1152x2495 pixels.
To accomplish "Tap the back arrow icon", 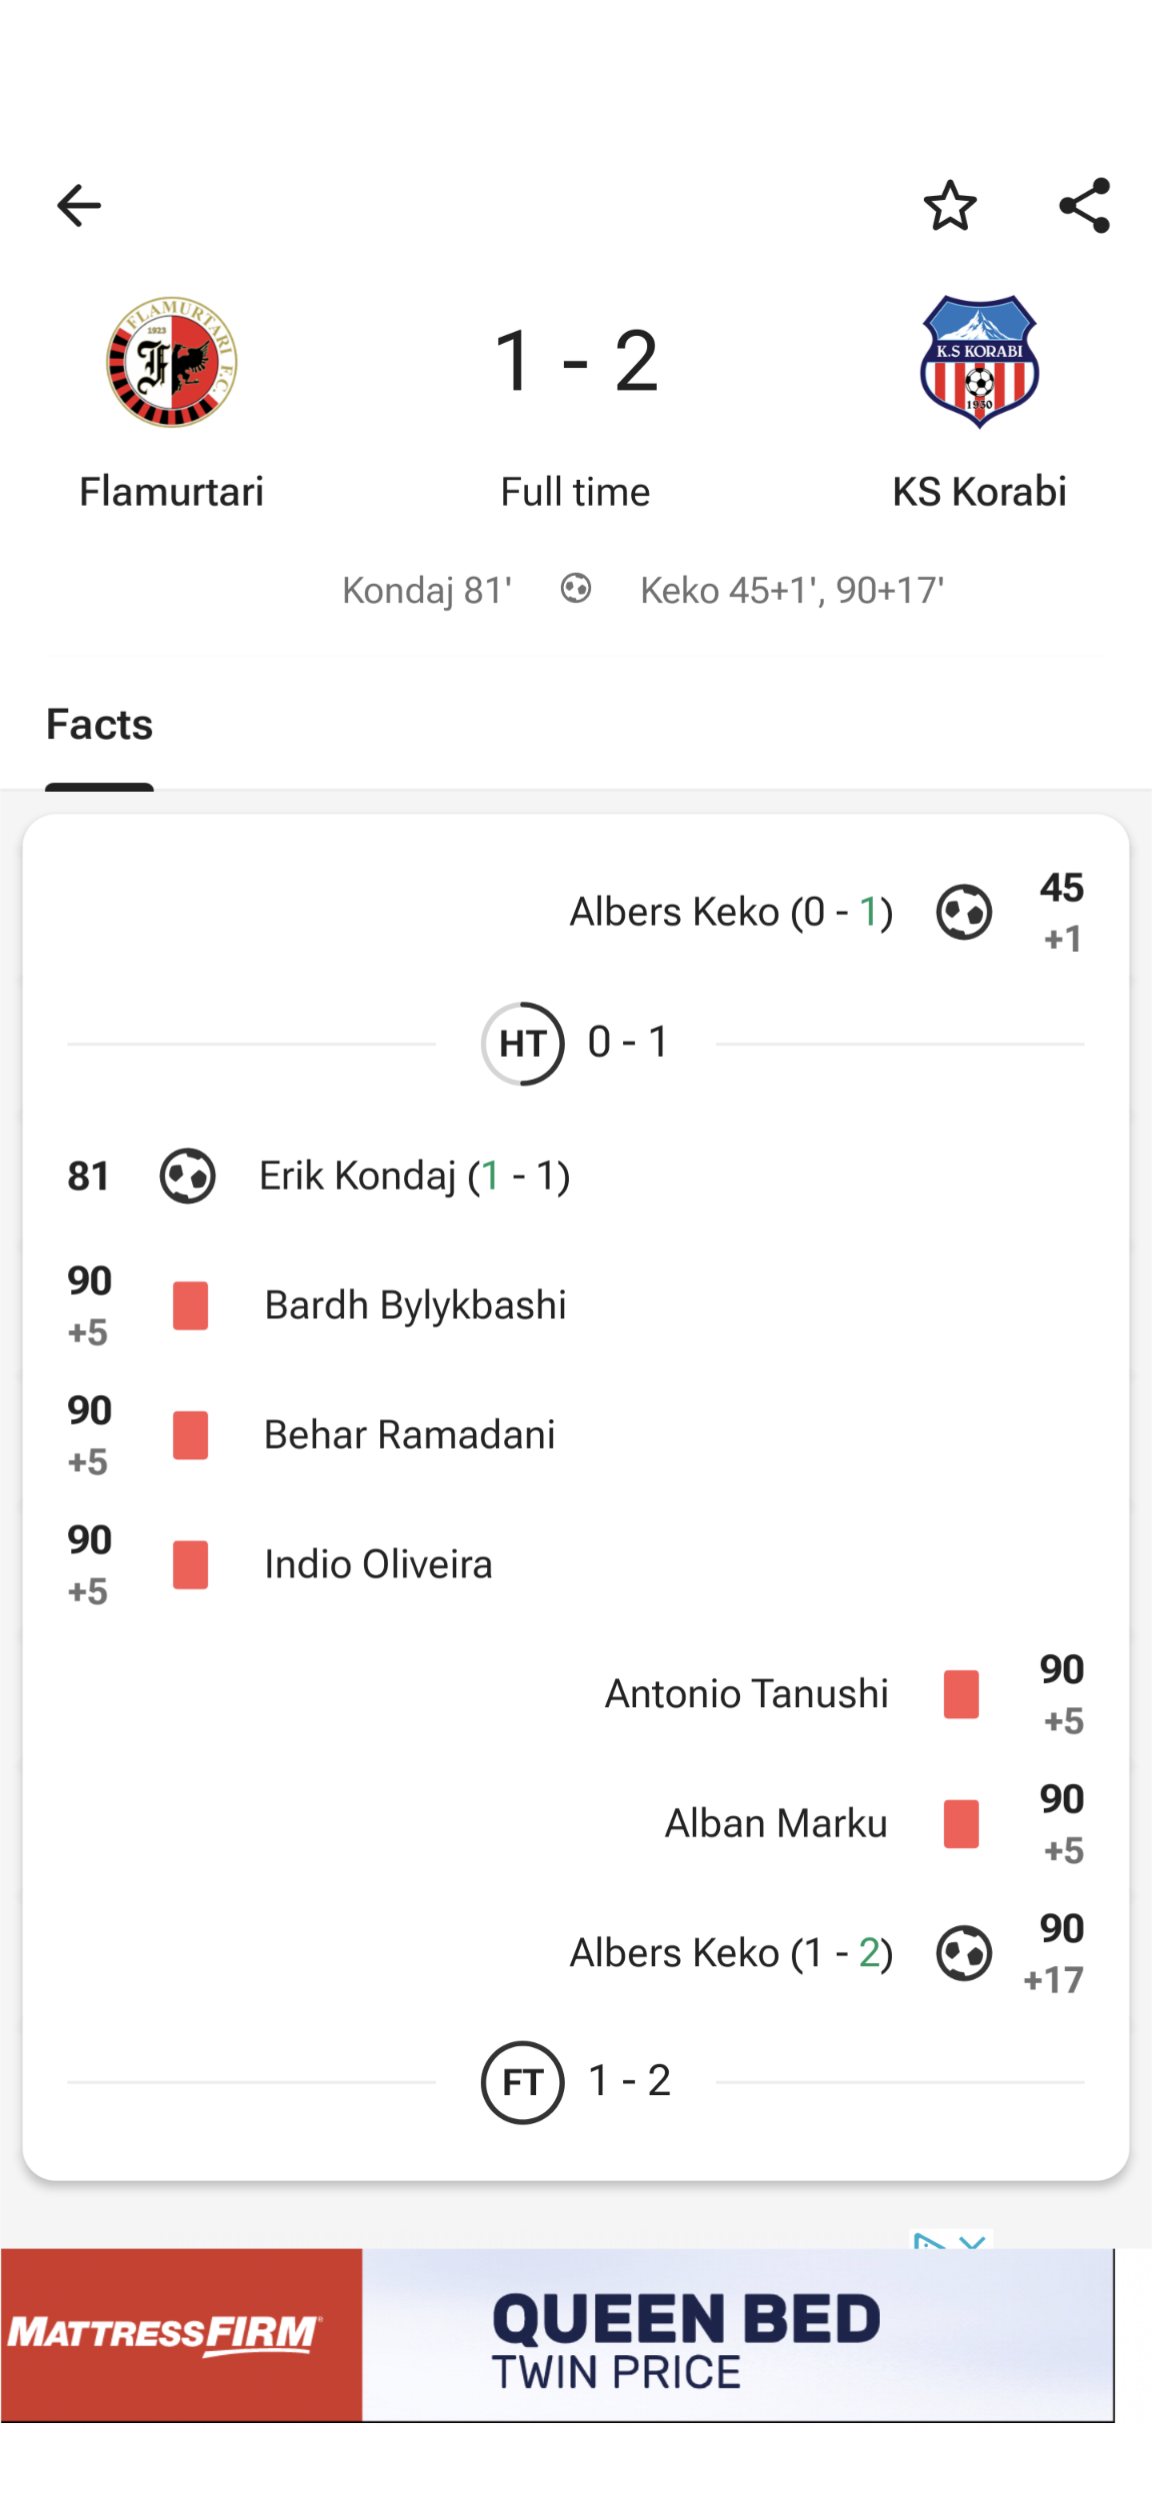I will click(x=79, y=206).
